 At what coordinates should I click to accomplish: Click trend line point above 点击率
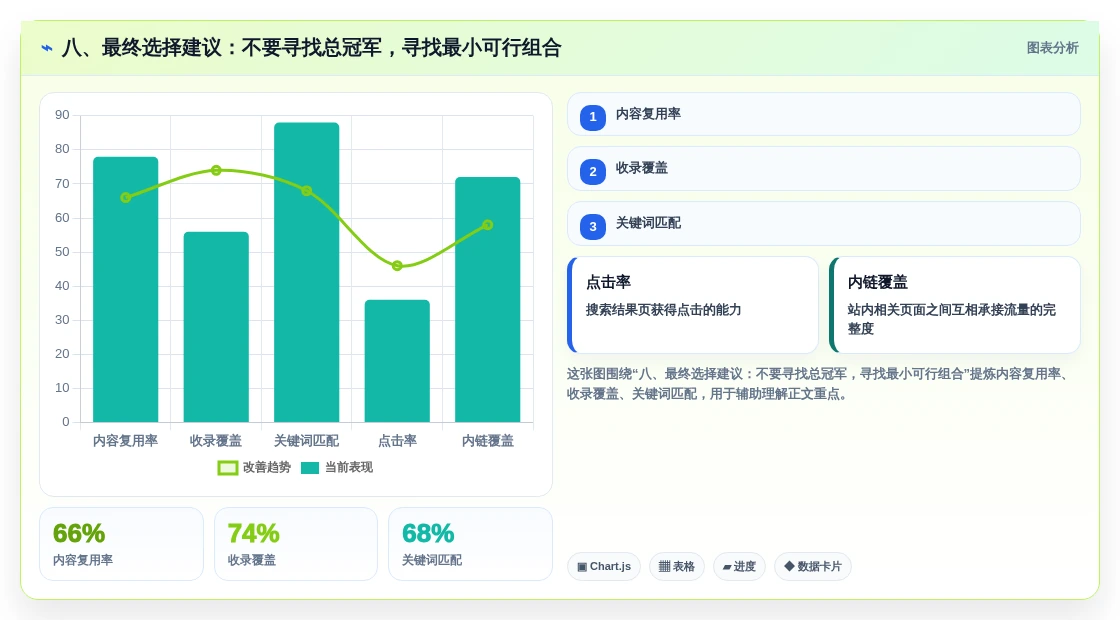pos(397,266)
